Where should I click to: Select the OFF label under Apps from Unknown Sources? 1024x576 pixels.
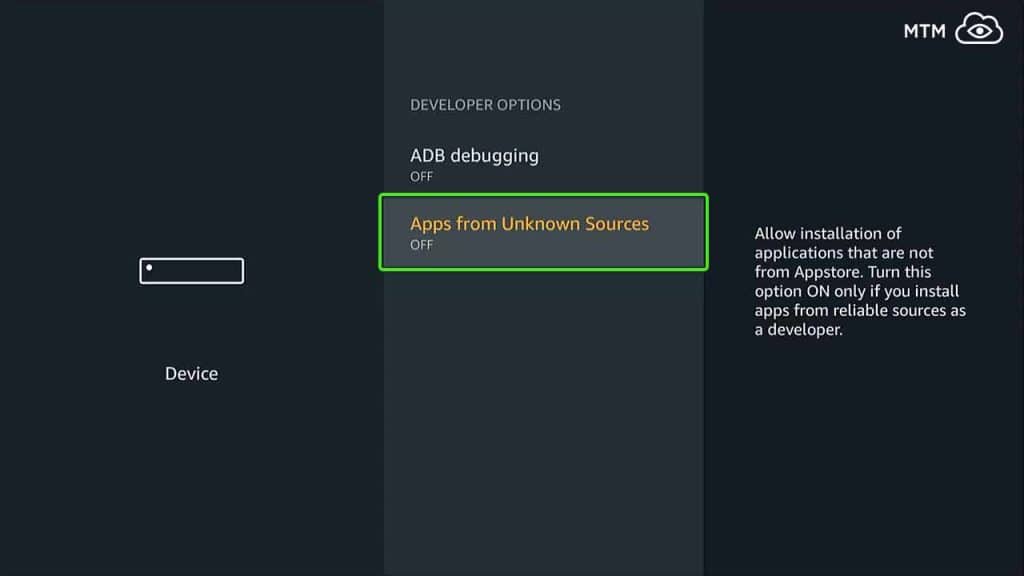(x=421, y=245)
